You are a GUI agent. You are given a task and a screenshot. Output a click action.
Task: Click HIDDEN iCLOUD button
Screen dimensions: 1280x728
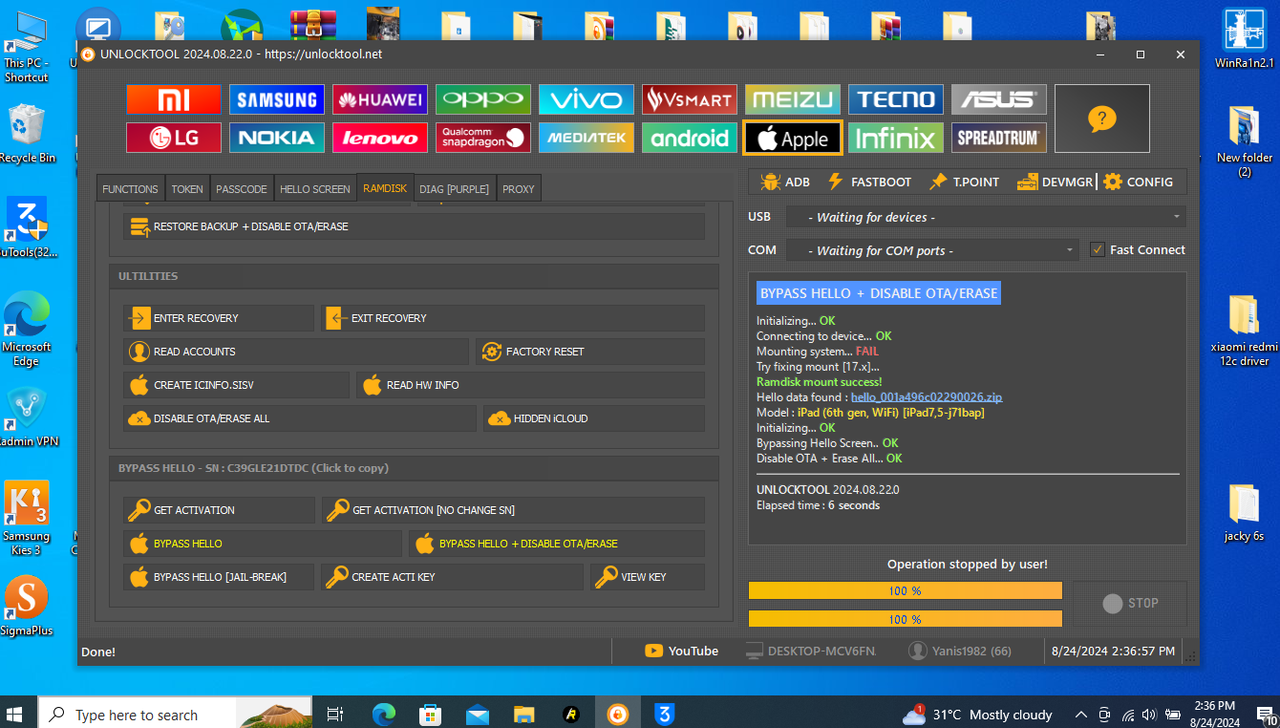(594, 419)
